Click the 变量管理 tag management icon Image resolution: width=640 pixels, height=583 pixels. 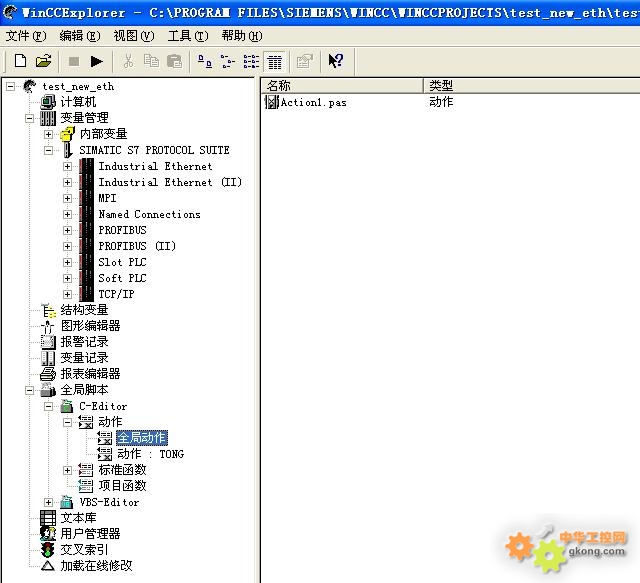click(x=48, y=118)
